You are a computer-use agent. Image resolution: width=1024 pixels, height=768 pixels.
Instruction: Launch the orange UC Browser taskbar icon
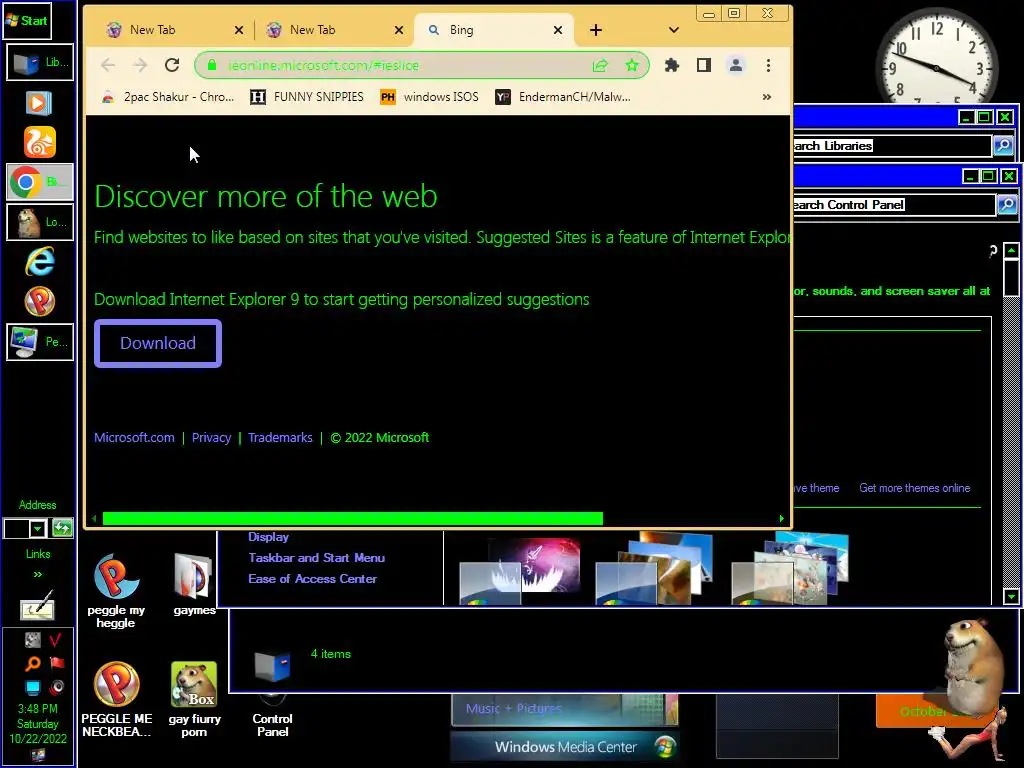point(40,142)
